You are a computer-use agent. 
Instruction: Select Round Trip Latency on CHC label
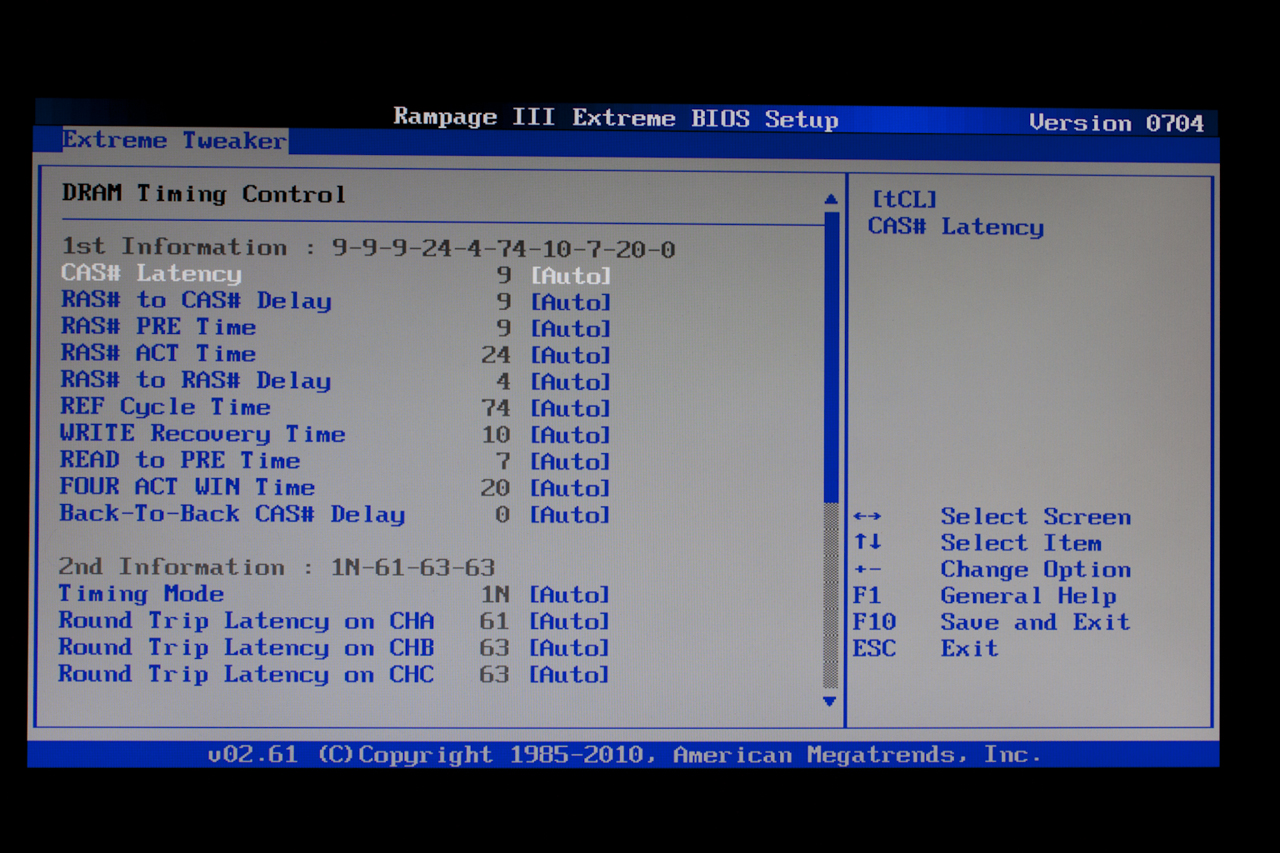[x=246, y=674]
